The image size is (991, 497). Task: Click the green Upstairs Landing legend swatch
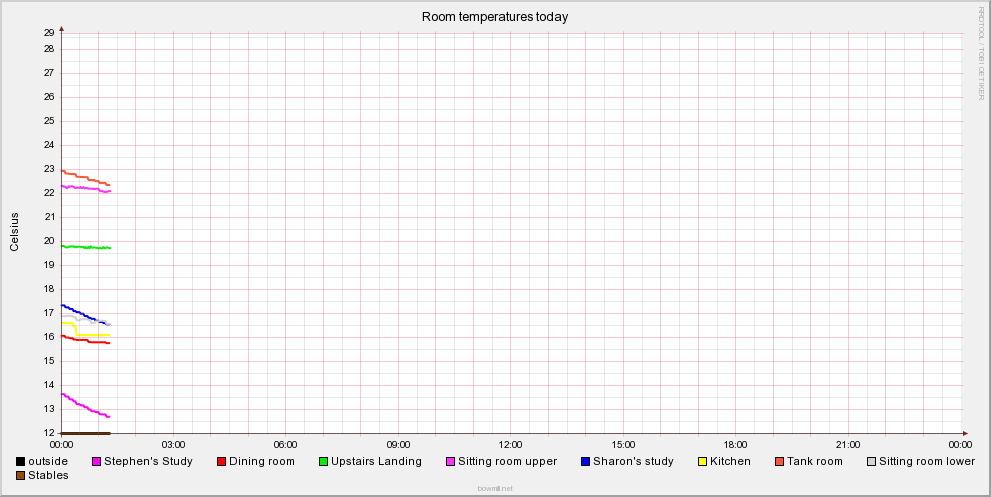click(323, 461)
